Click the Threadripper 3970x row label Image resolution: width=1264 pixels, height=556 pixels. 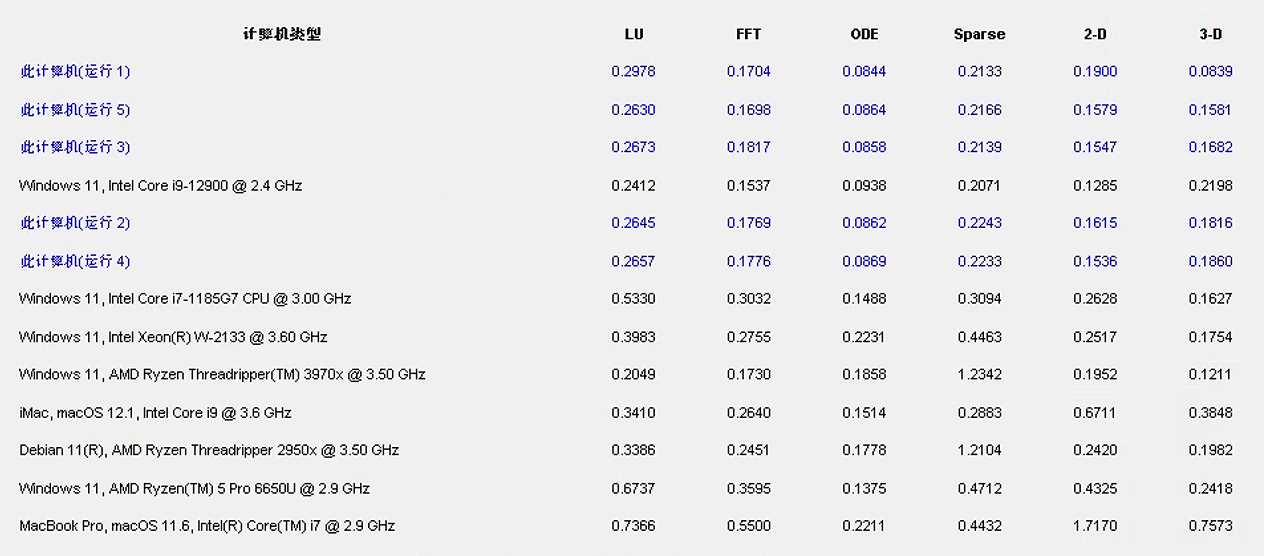[222, 375]
